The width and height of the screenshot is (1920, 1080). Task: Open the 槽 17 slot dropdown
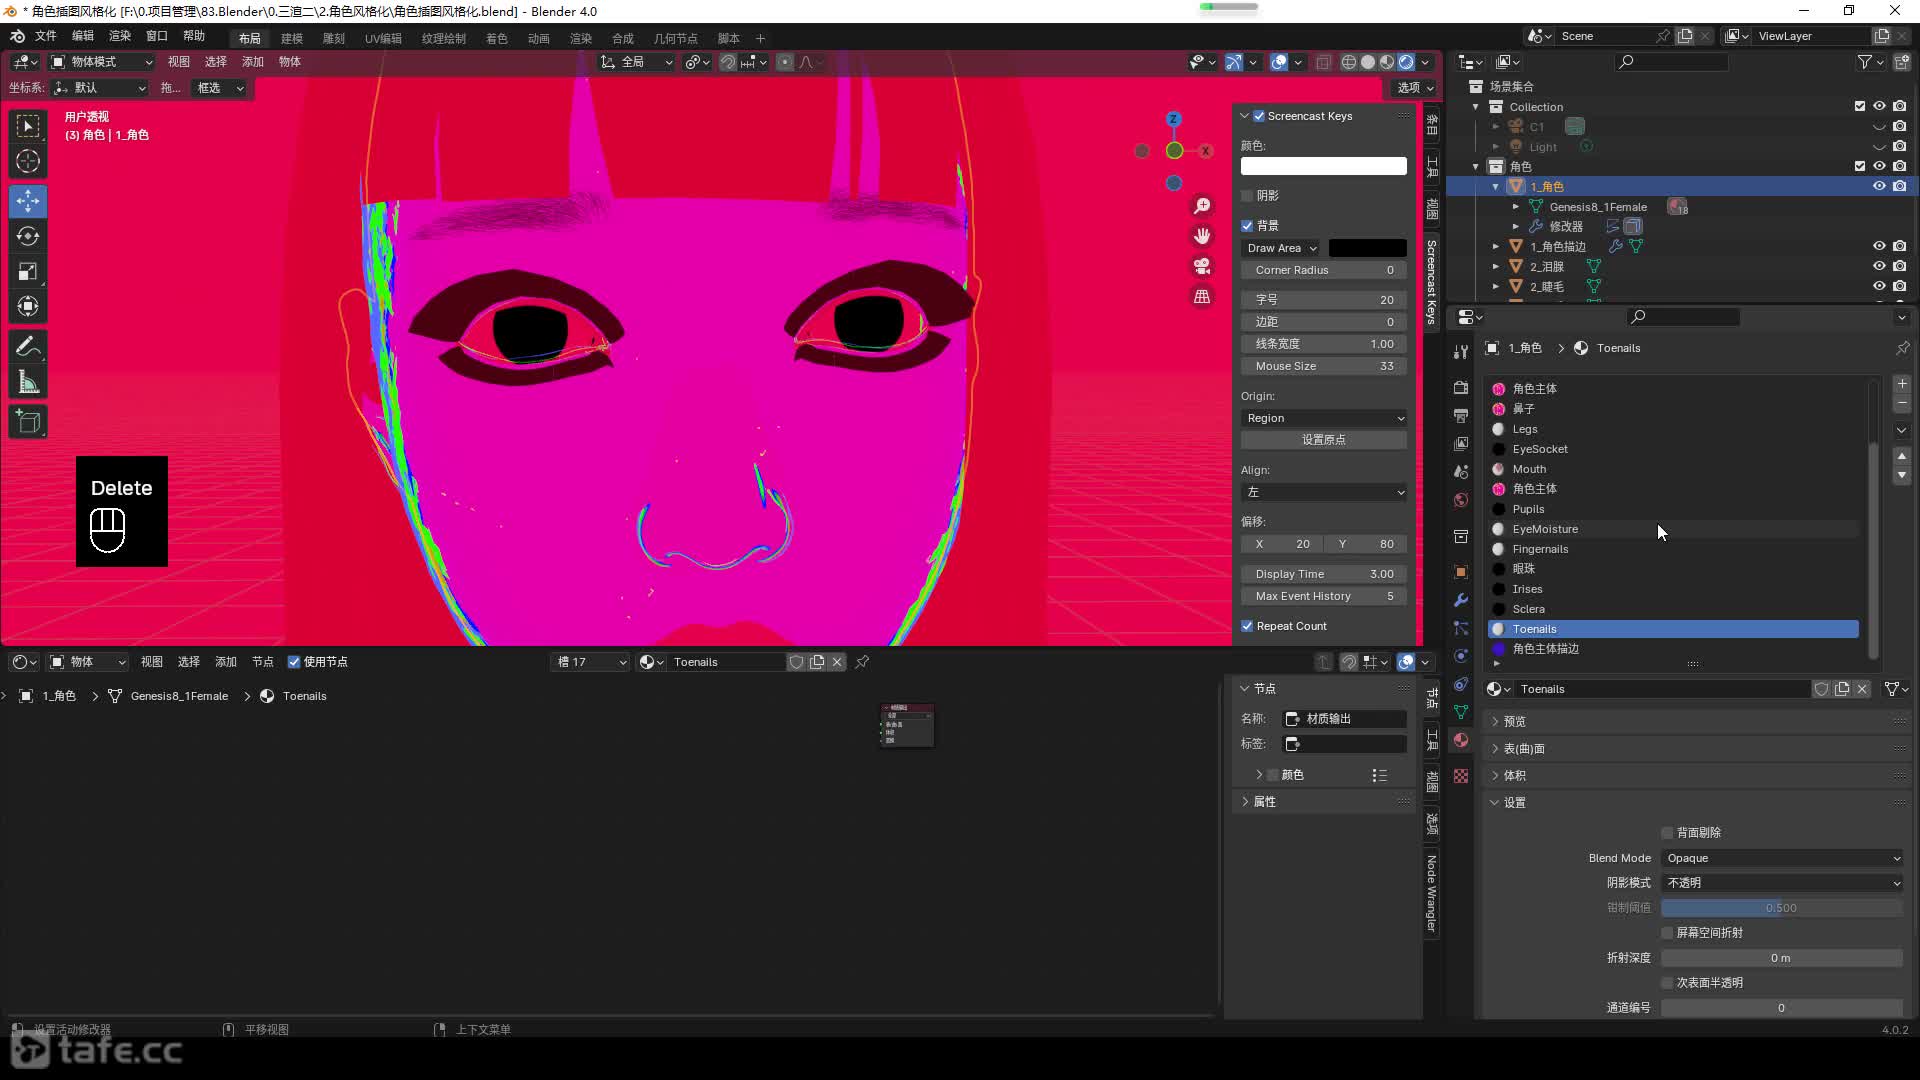pyautogui.click(x=591, y=662)
